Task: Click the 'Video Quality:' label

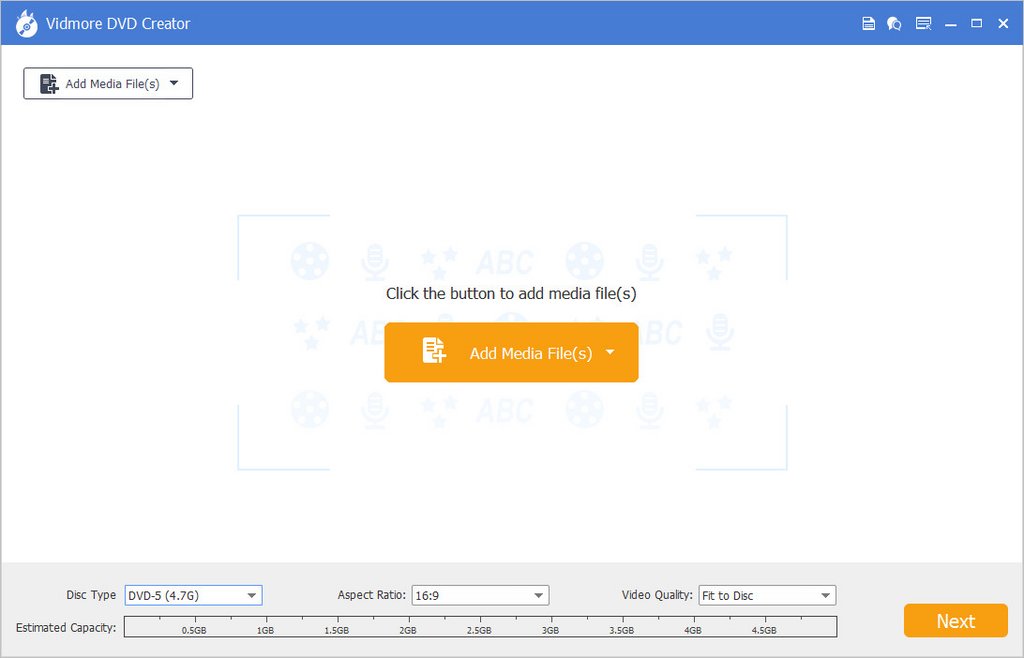Action: pyautogui.click(x=657, y=595)
